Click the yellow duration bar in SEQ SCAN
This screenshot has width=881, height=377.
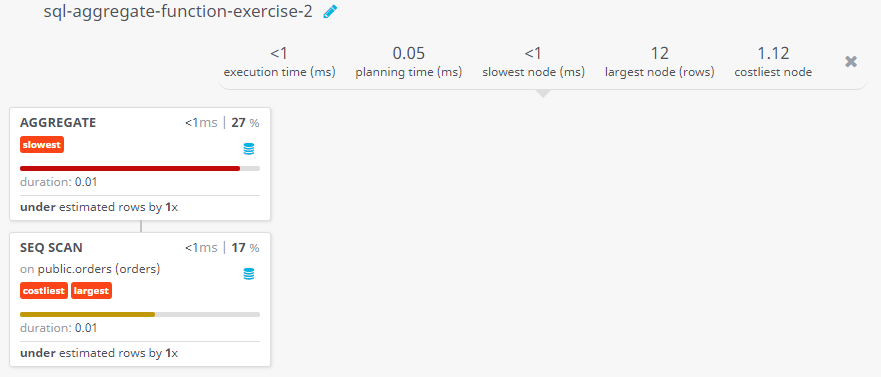(x=88, y=314)
